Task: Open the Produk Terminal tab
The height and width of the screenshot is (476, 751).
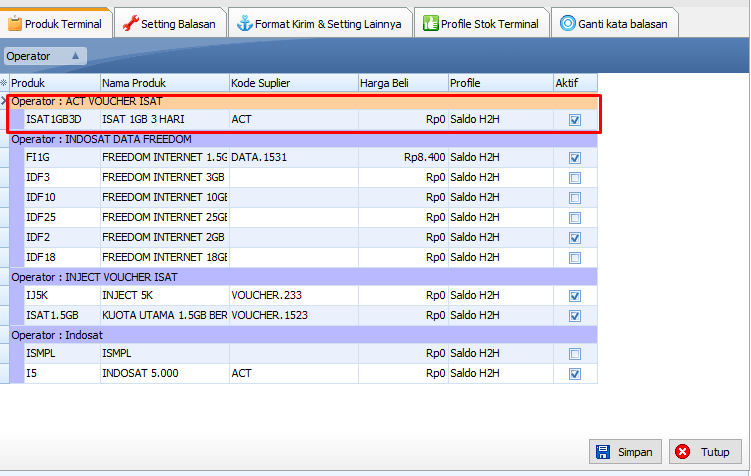Action: point(56,23)
